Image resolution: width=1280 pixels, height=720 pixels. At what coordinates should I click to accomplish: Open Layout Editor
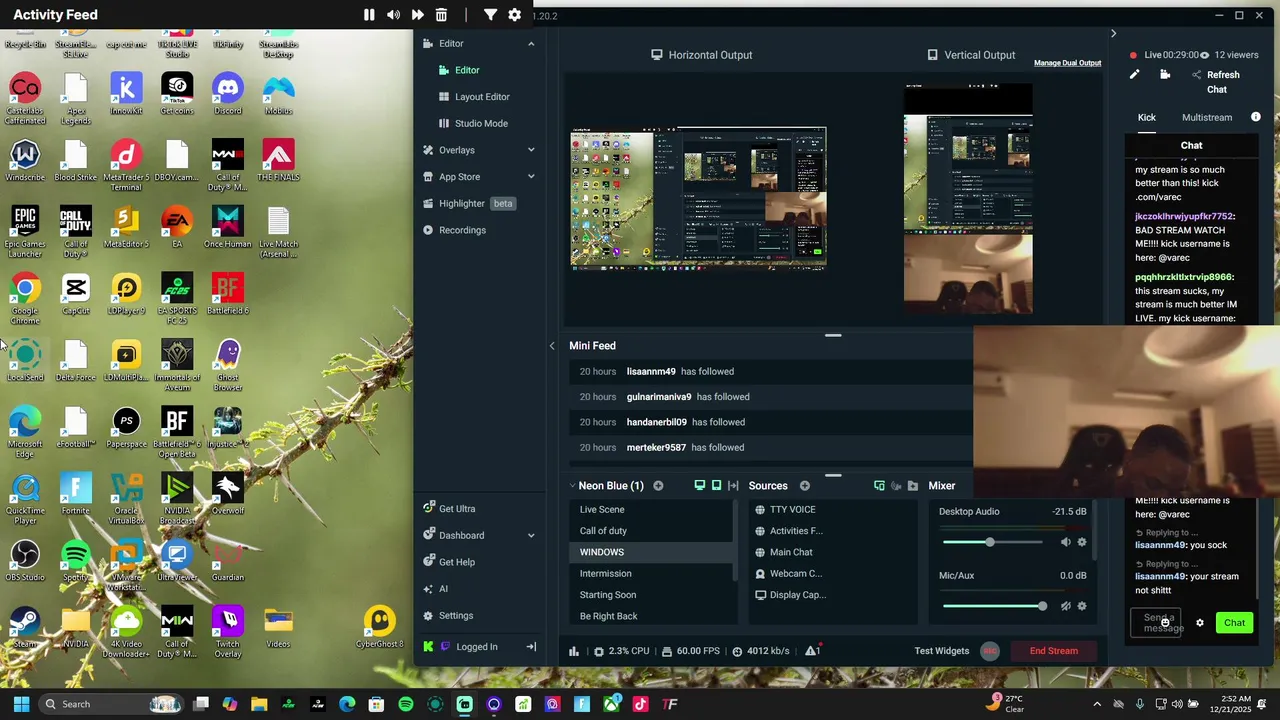pos(482,97)
